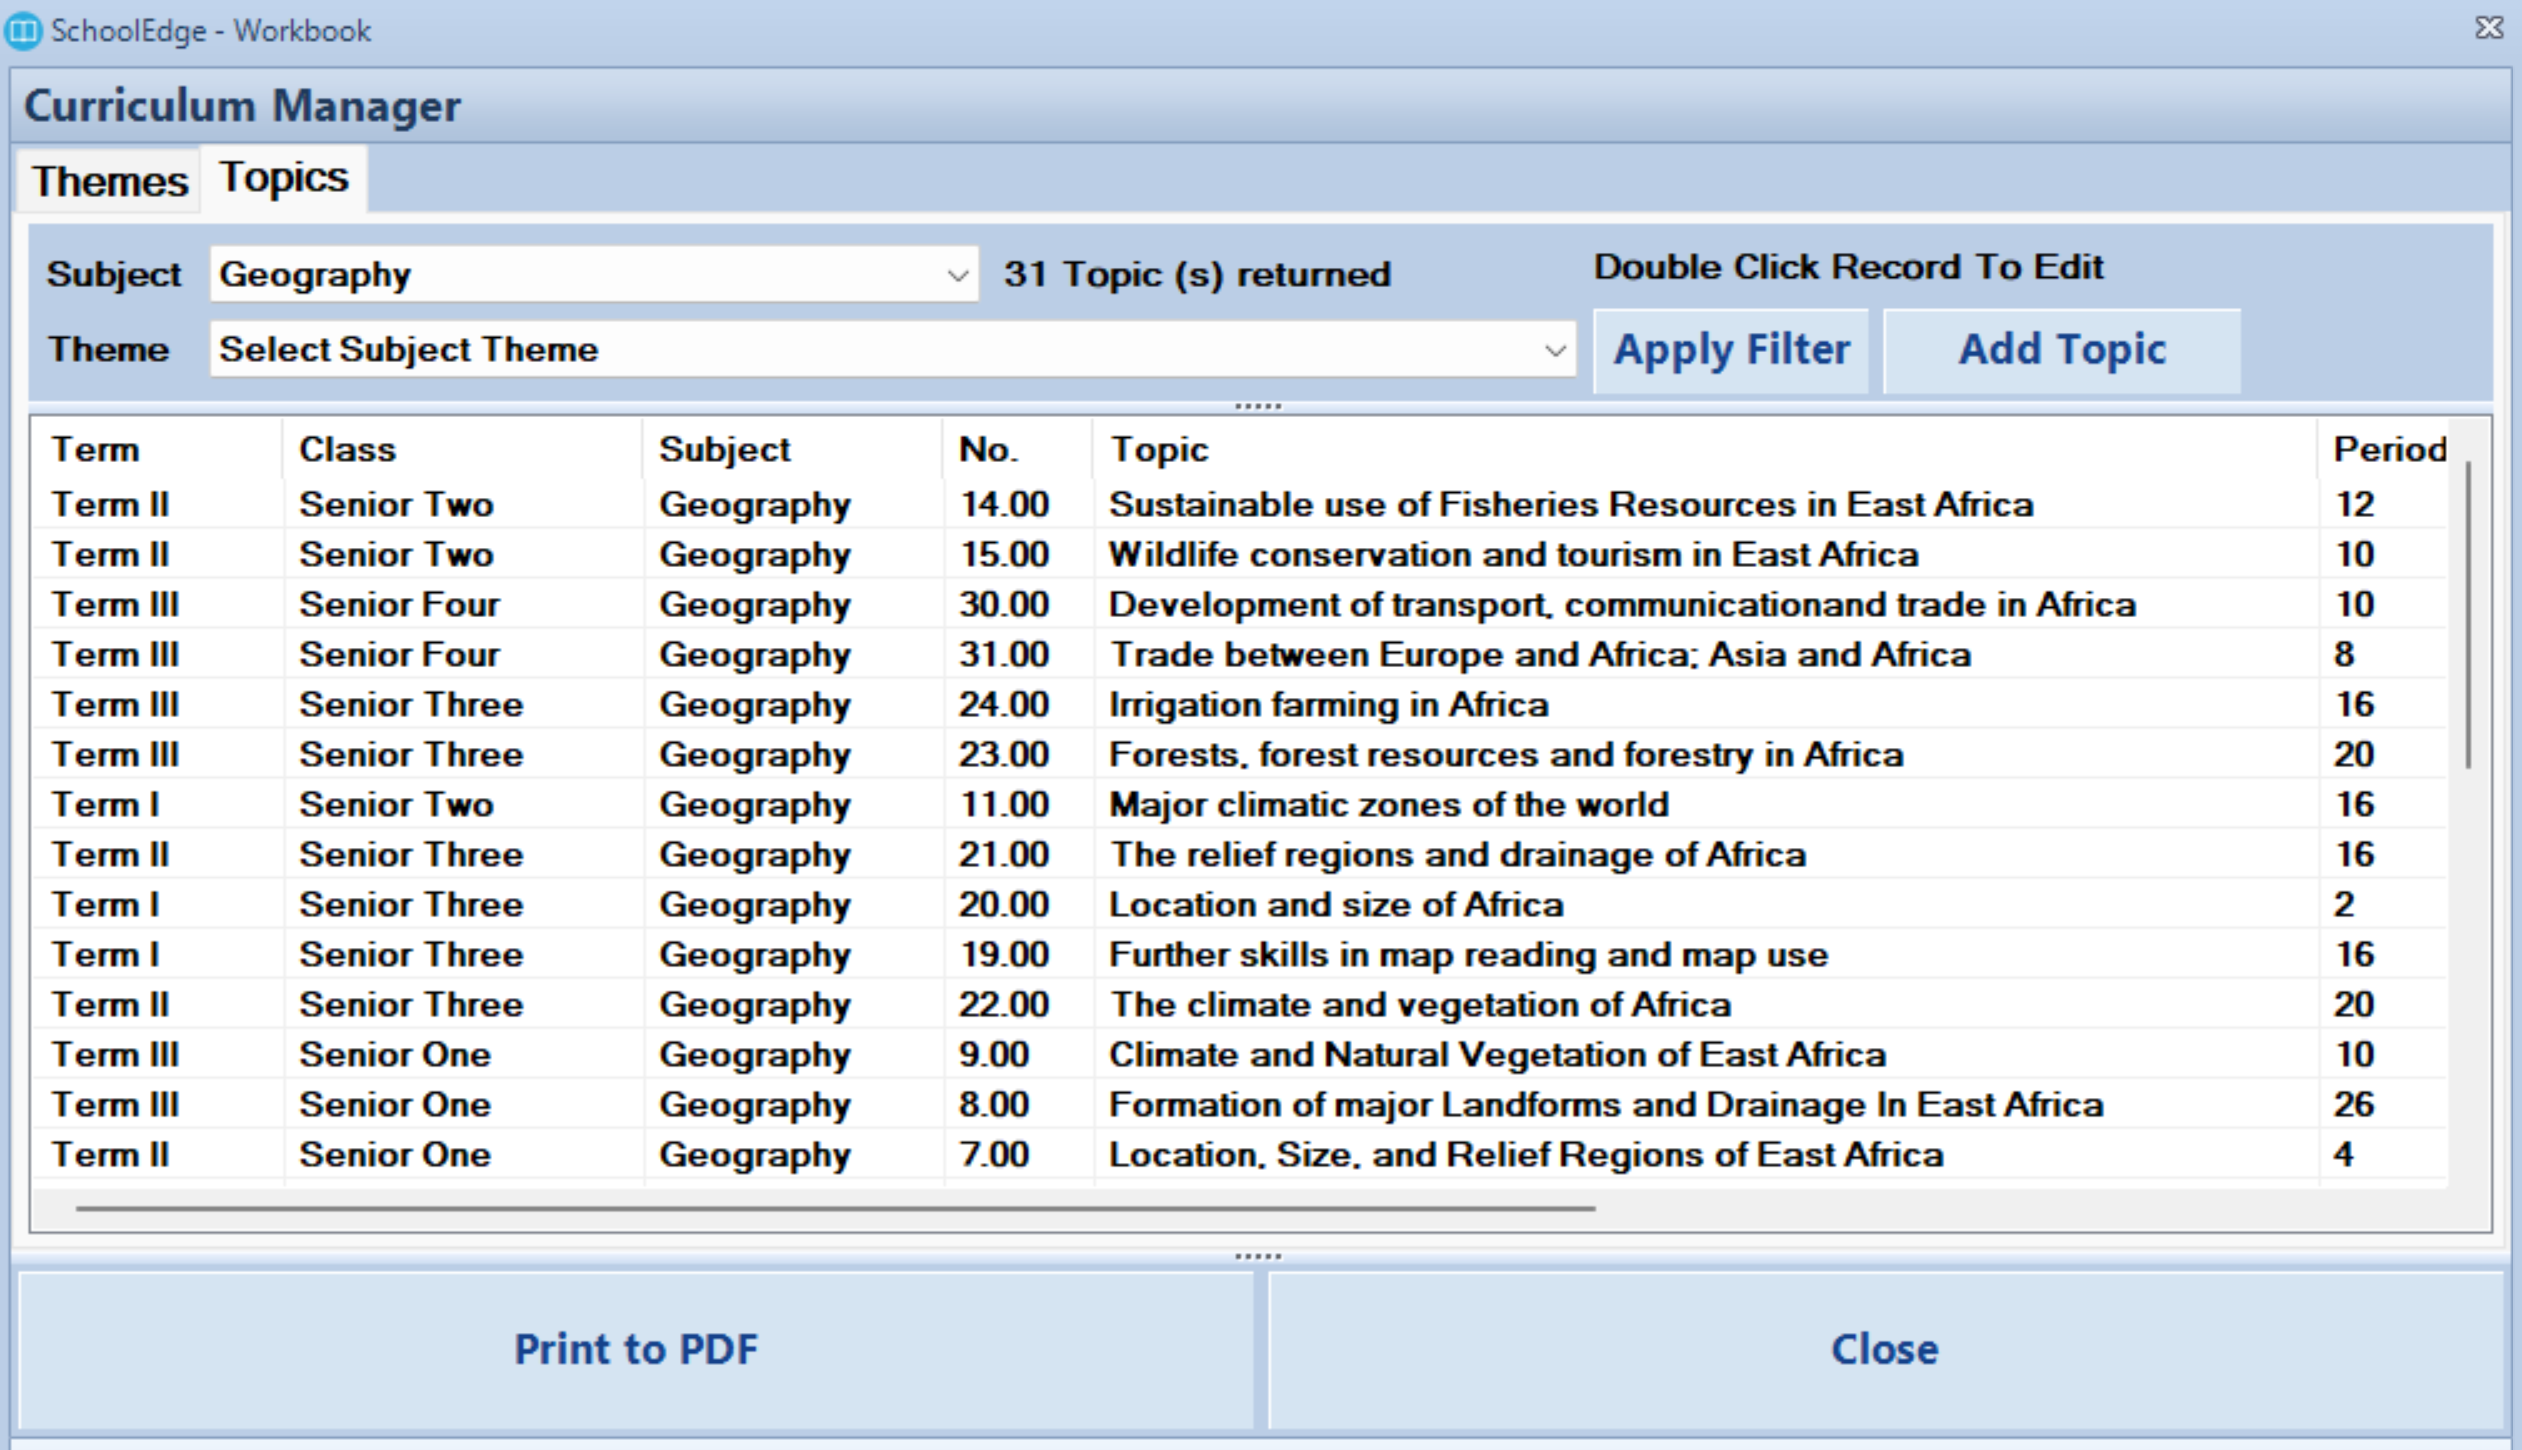2522x1450 pixels.
Task: Sort by the Term column header
Action: (x=96, y=450)
